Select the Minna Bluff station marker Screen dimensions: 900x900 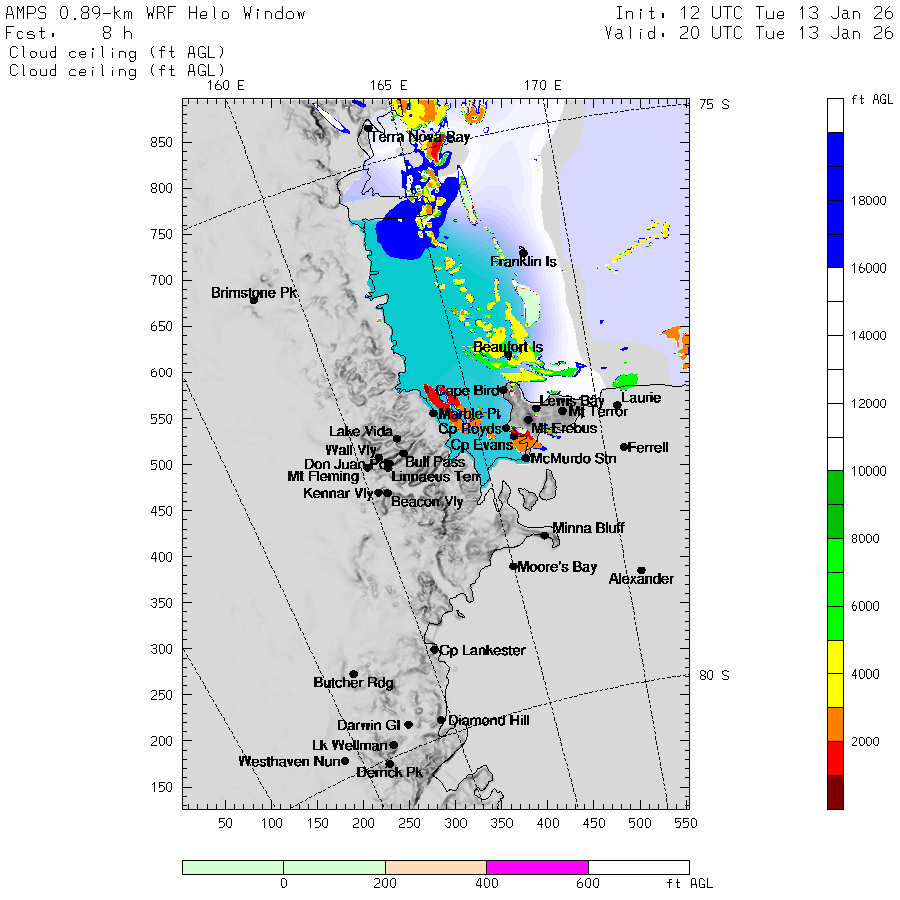coord(545,535)
